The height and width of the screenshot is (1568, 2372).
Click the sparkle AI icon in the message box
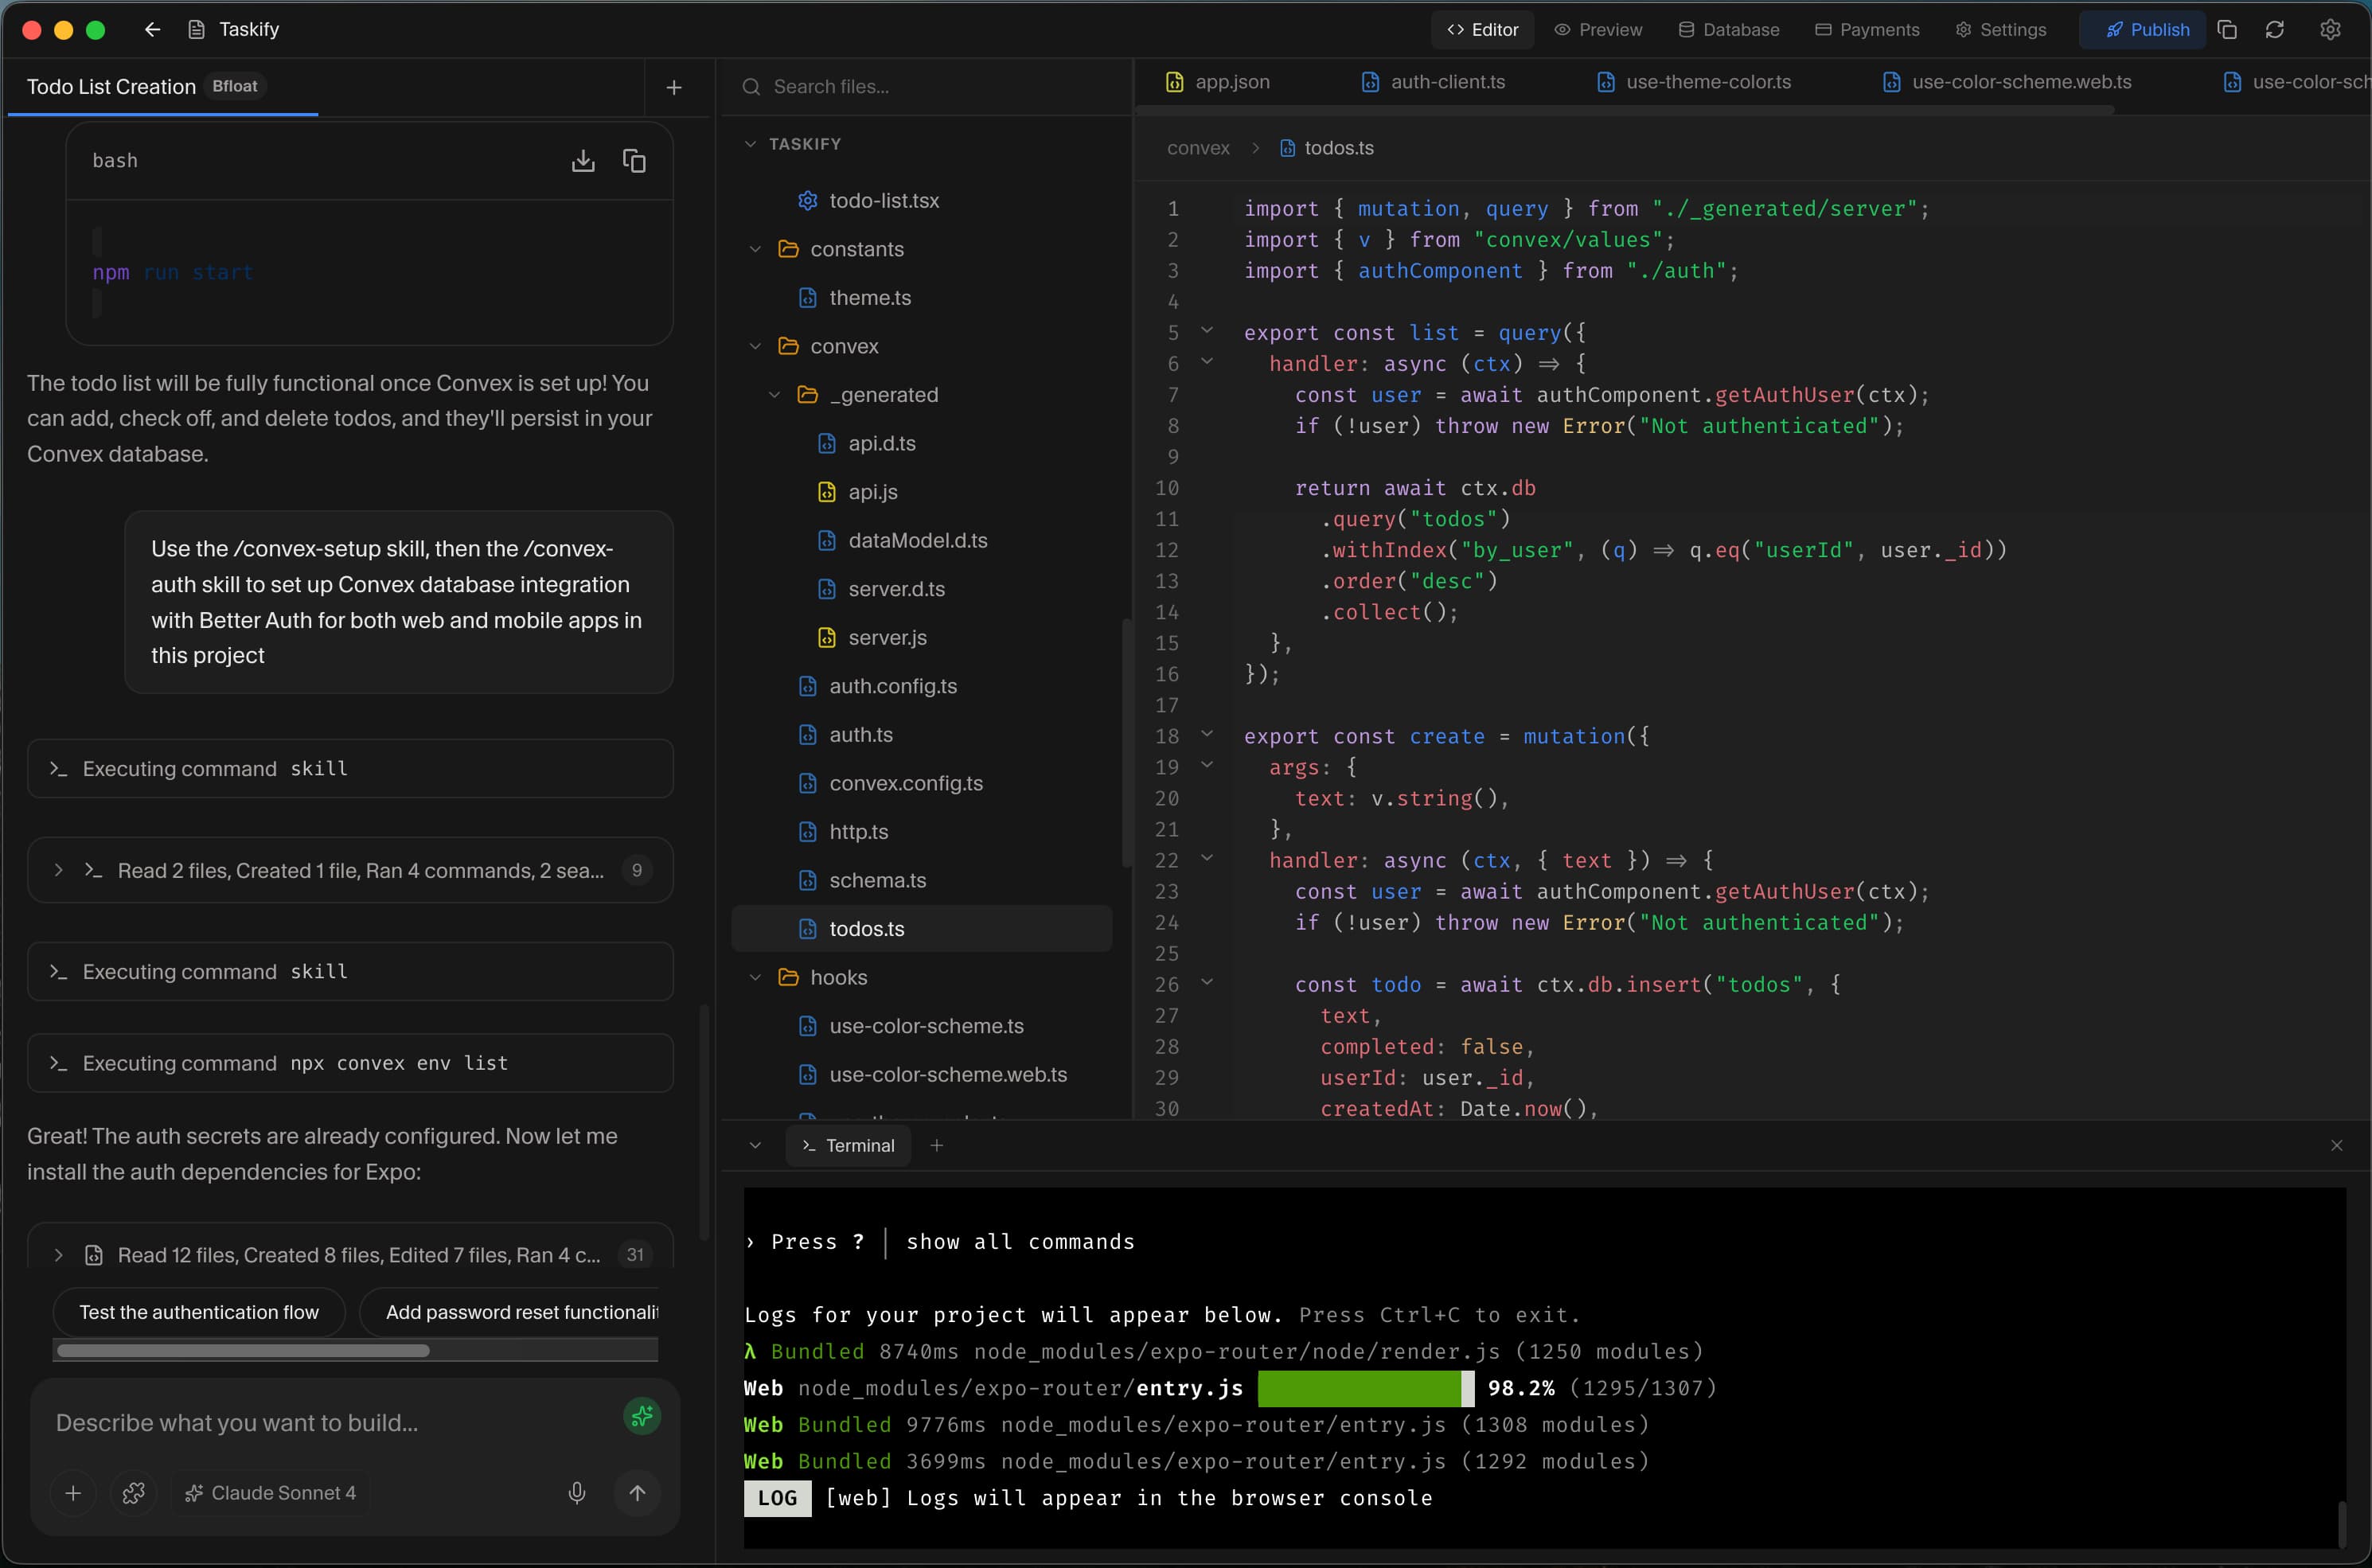[x=643, y=1416]
